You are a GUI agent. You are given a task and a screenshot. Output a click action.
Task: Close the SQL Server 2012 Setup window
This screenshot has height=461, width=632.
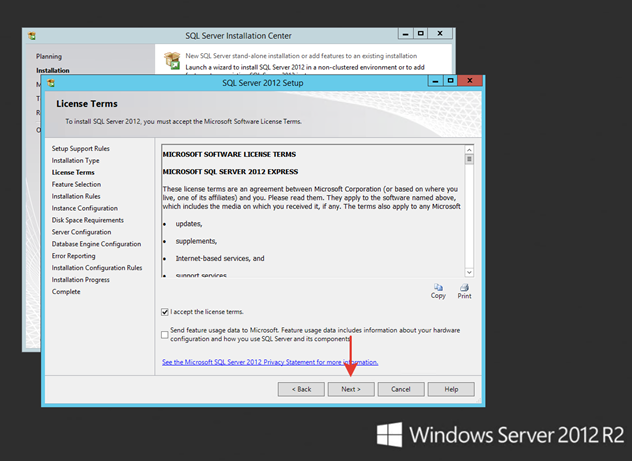coord(470,81)
